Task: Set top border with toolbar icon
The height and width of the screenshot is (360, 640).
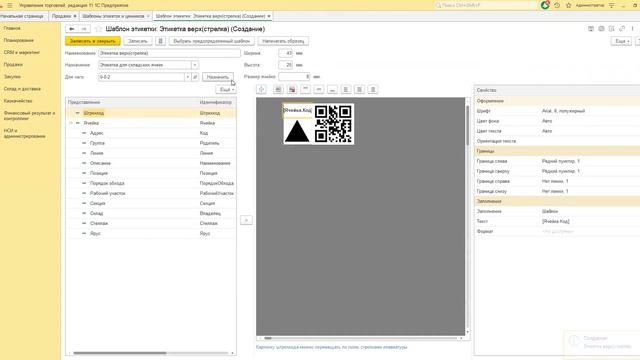Action: pos(305,89)
